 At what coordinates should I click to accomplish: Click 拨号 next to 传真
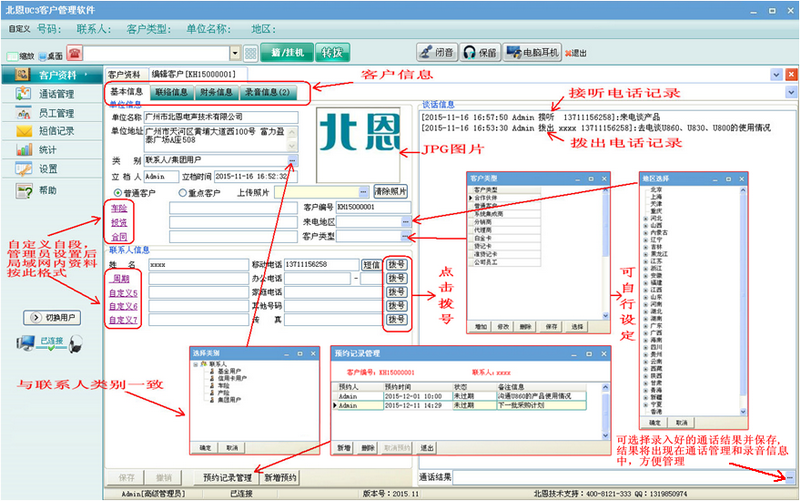click(x=396, y=319)
